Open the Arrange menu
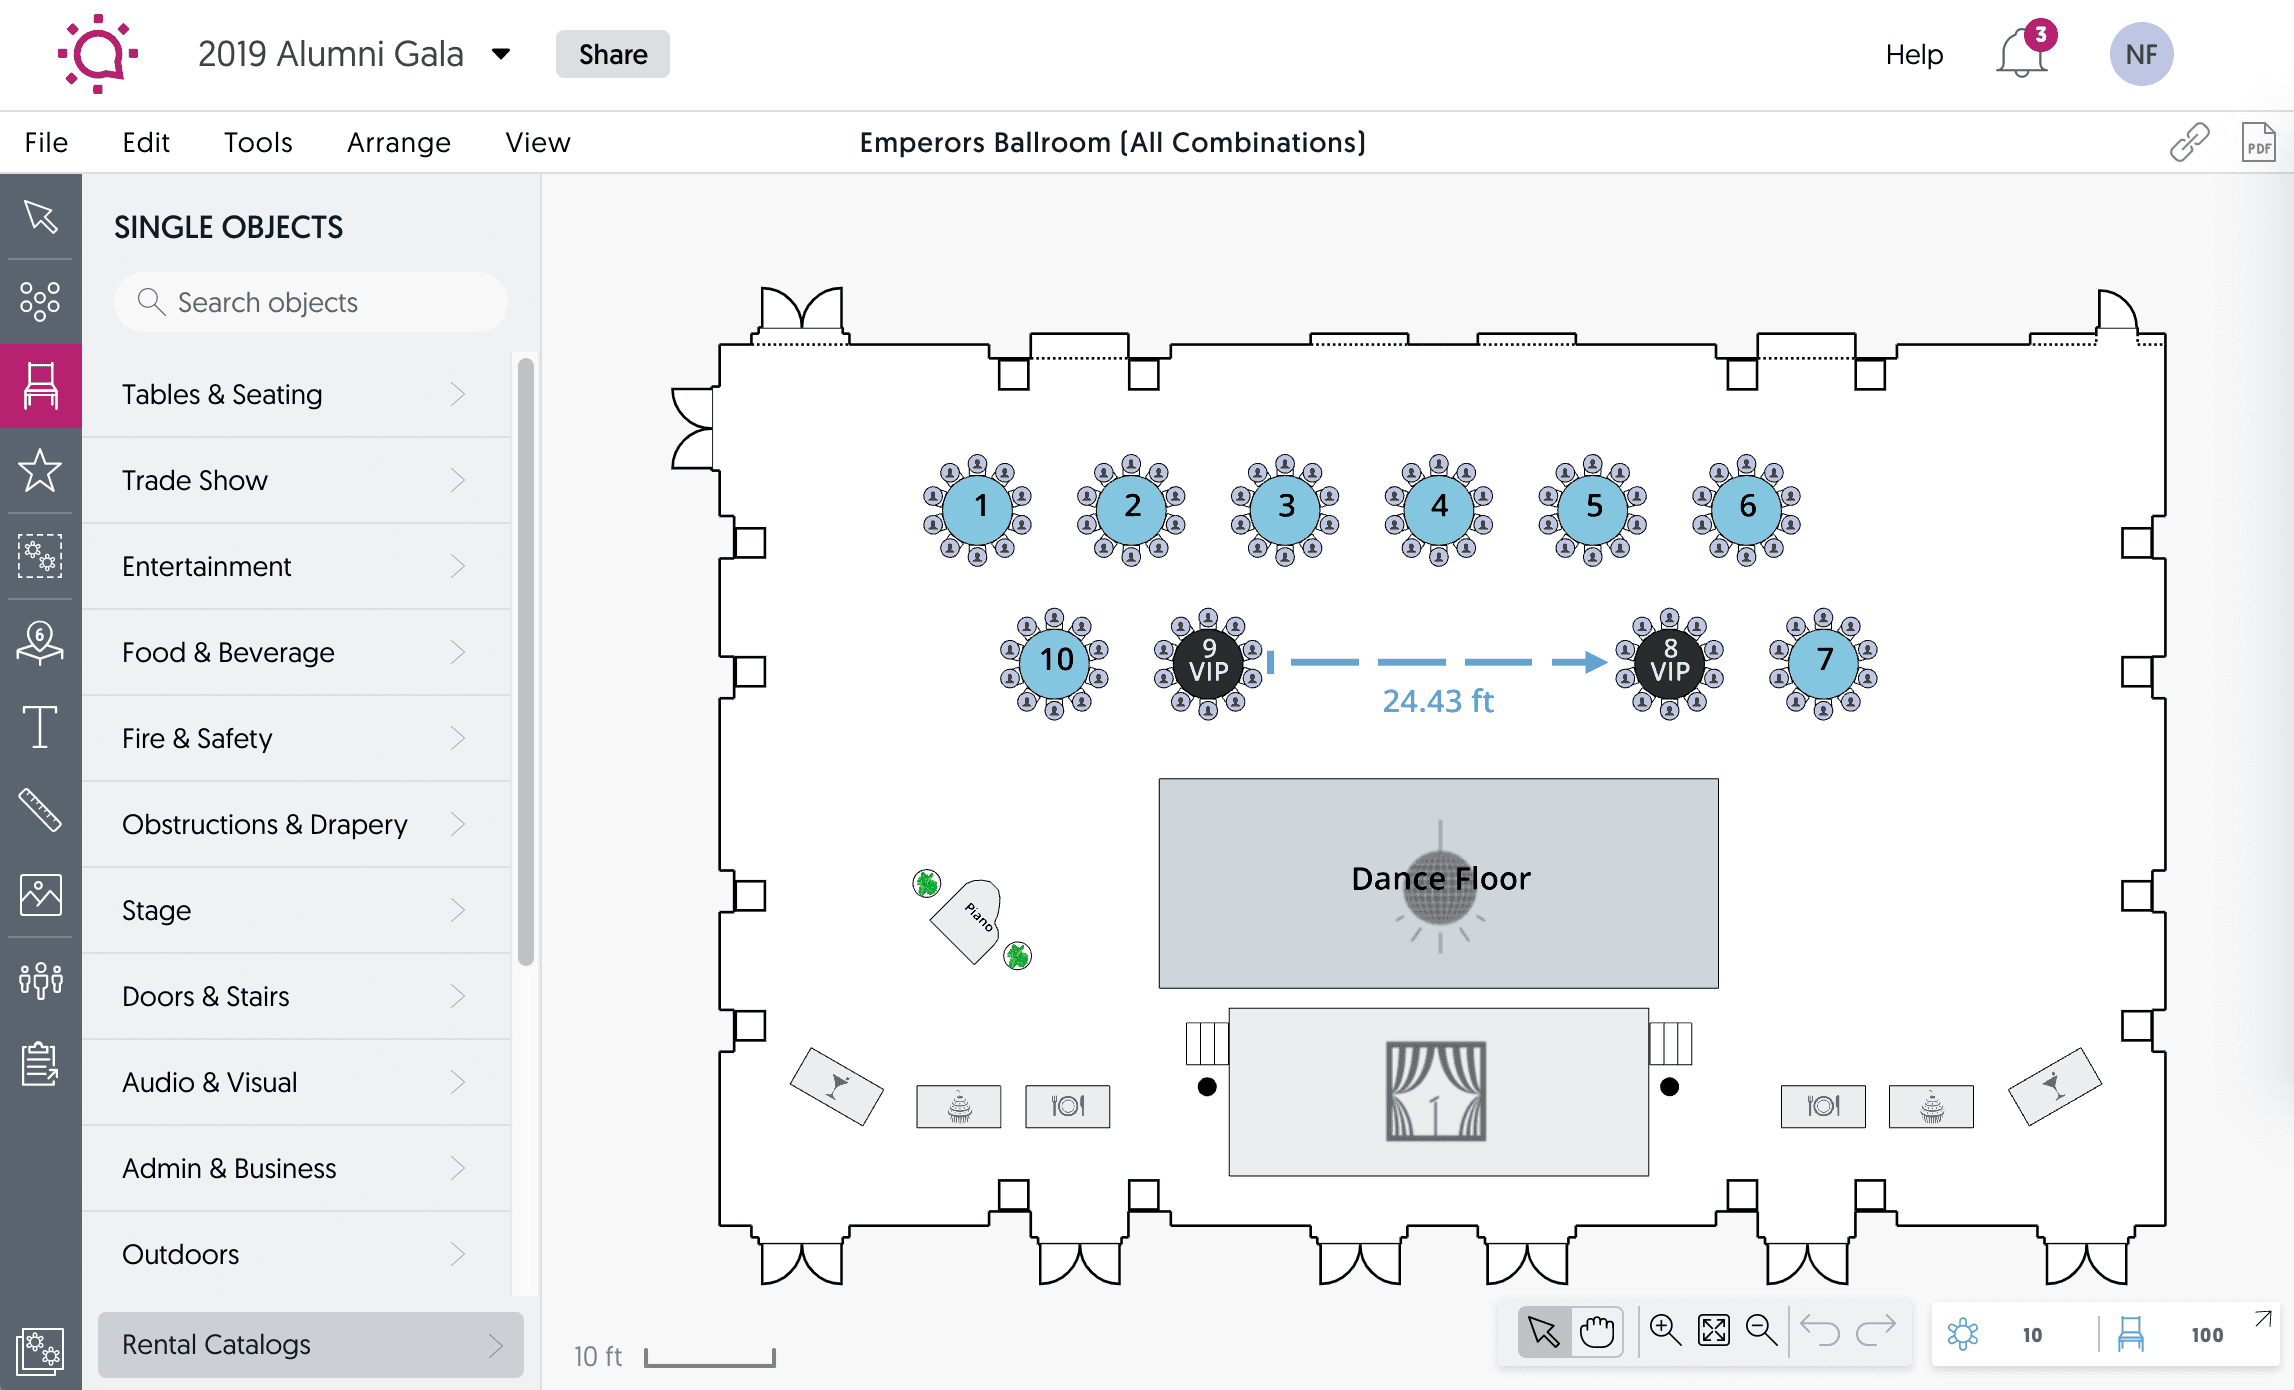Screen dimensions: 2294x1390 click(x=398, y=142)
